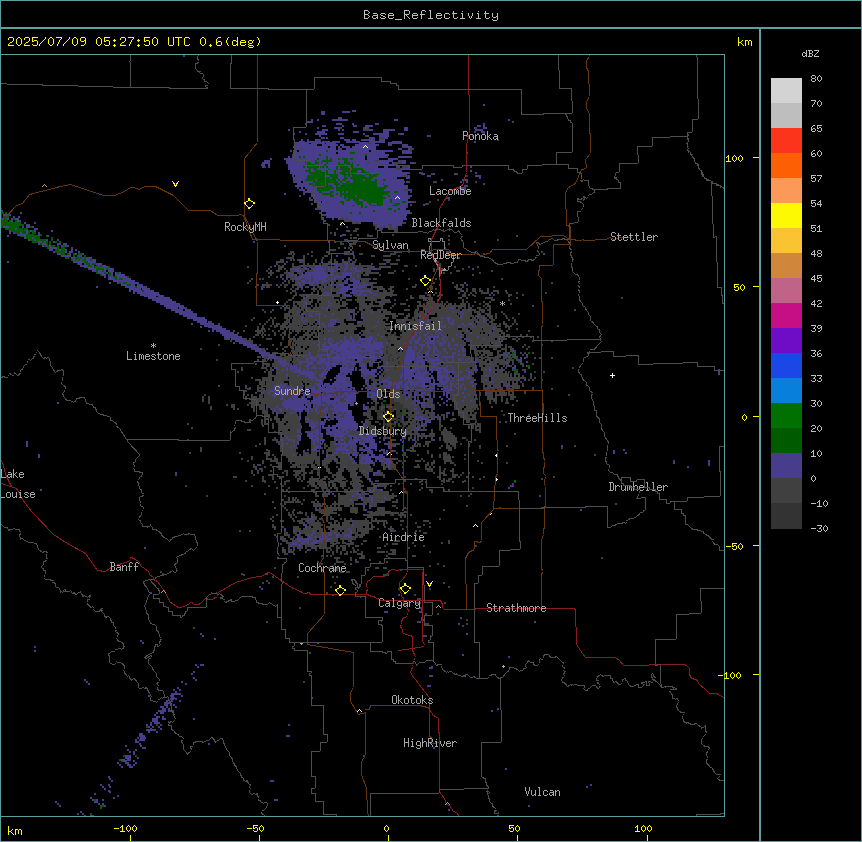Click the Calgary city label

click(399, 603)
